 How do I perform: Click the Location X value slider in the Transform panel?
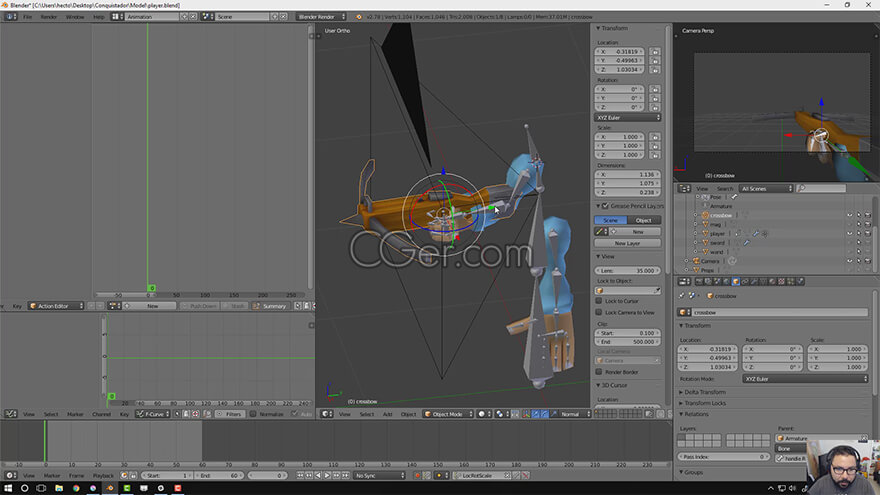(620, 52)
